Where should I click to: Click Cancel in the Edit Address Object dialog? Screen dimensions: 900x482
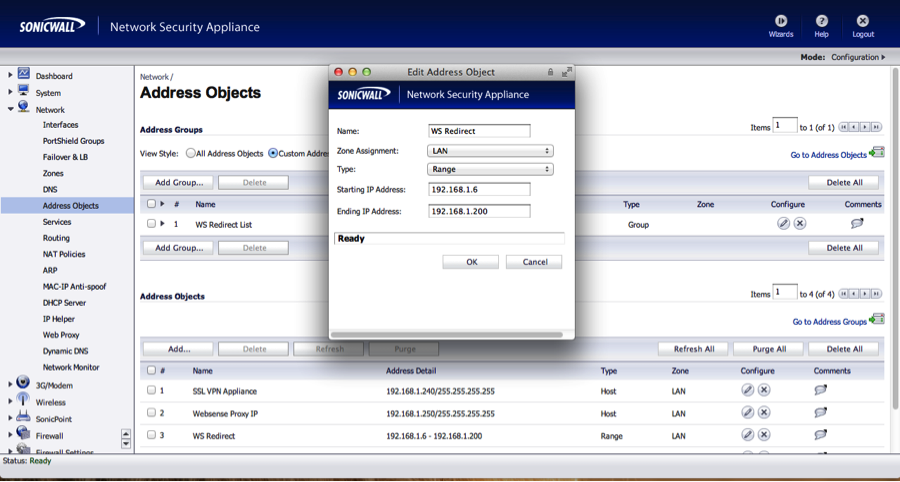(x=534, y=262)
